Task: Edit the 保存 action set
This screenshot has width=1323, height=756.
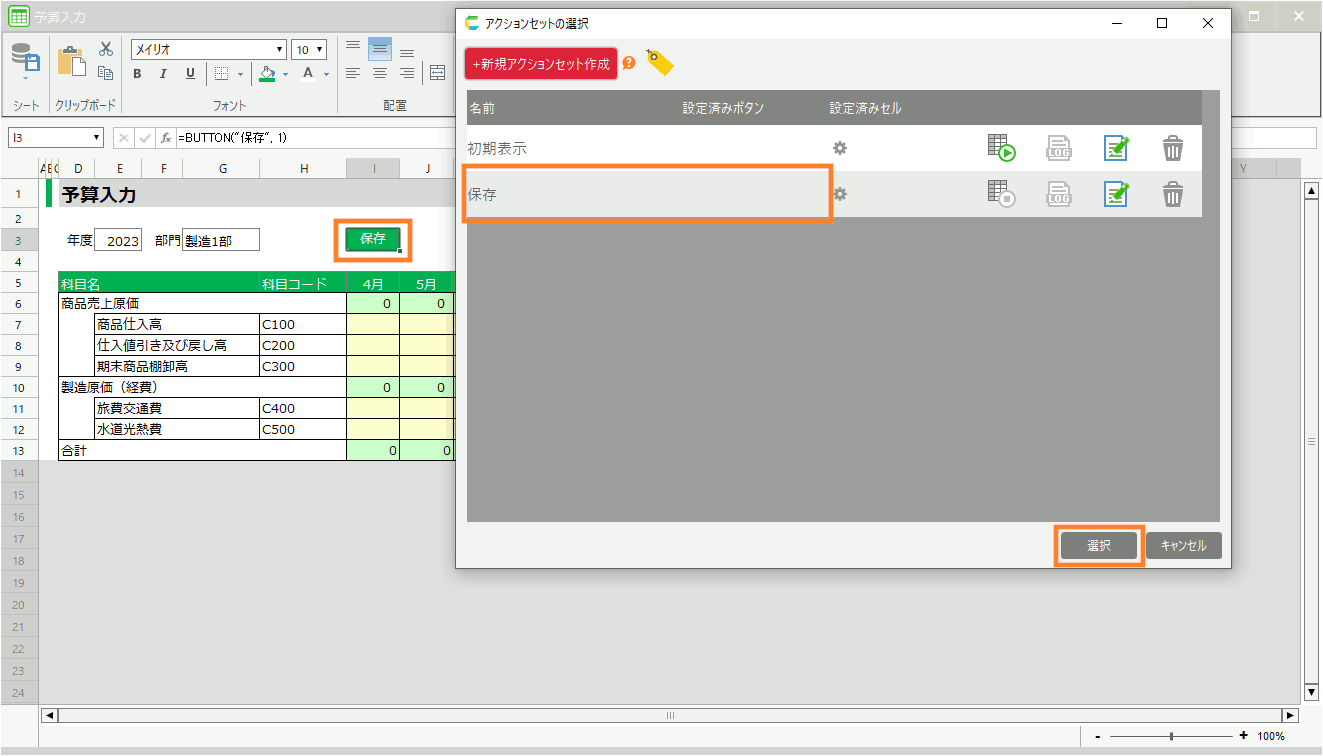Action: 1116,195
